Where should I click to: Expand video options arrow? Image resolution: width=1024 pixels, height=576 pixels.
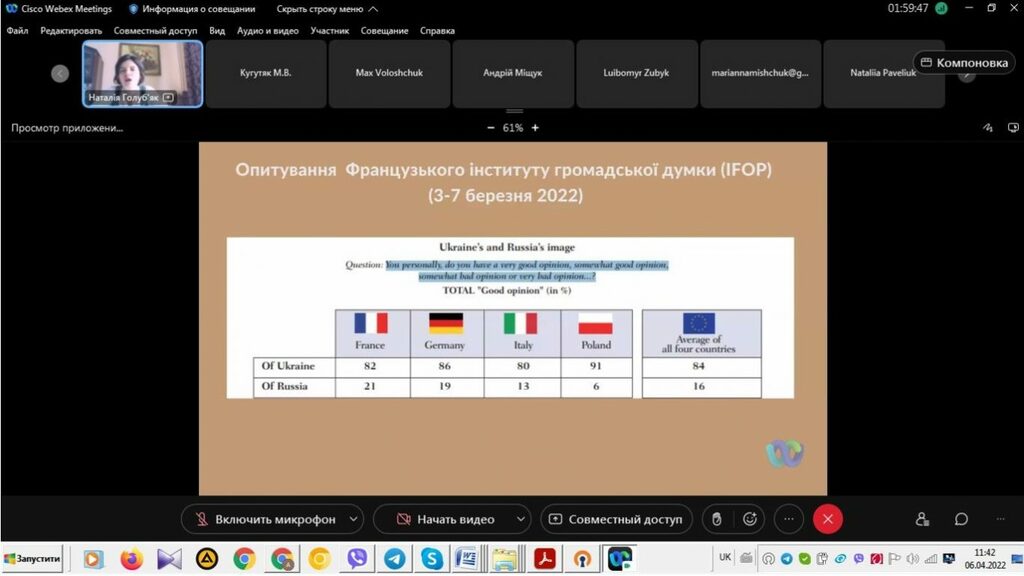point(519,519)
